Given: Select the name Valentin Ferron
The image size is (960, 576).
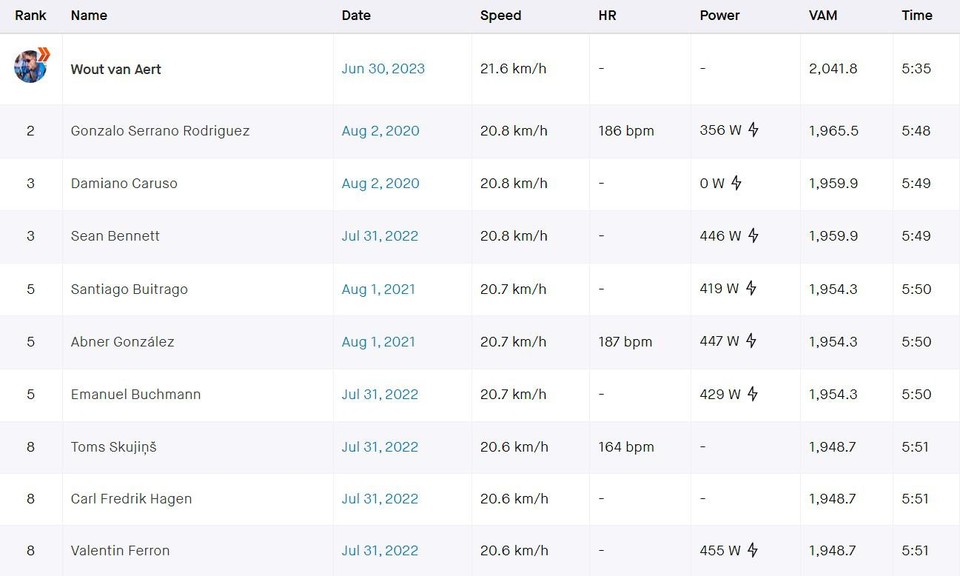Looking at the screenshot, I should pyautogui.click(x=120, y=550).
